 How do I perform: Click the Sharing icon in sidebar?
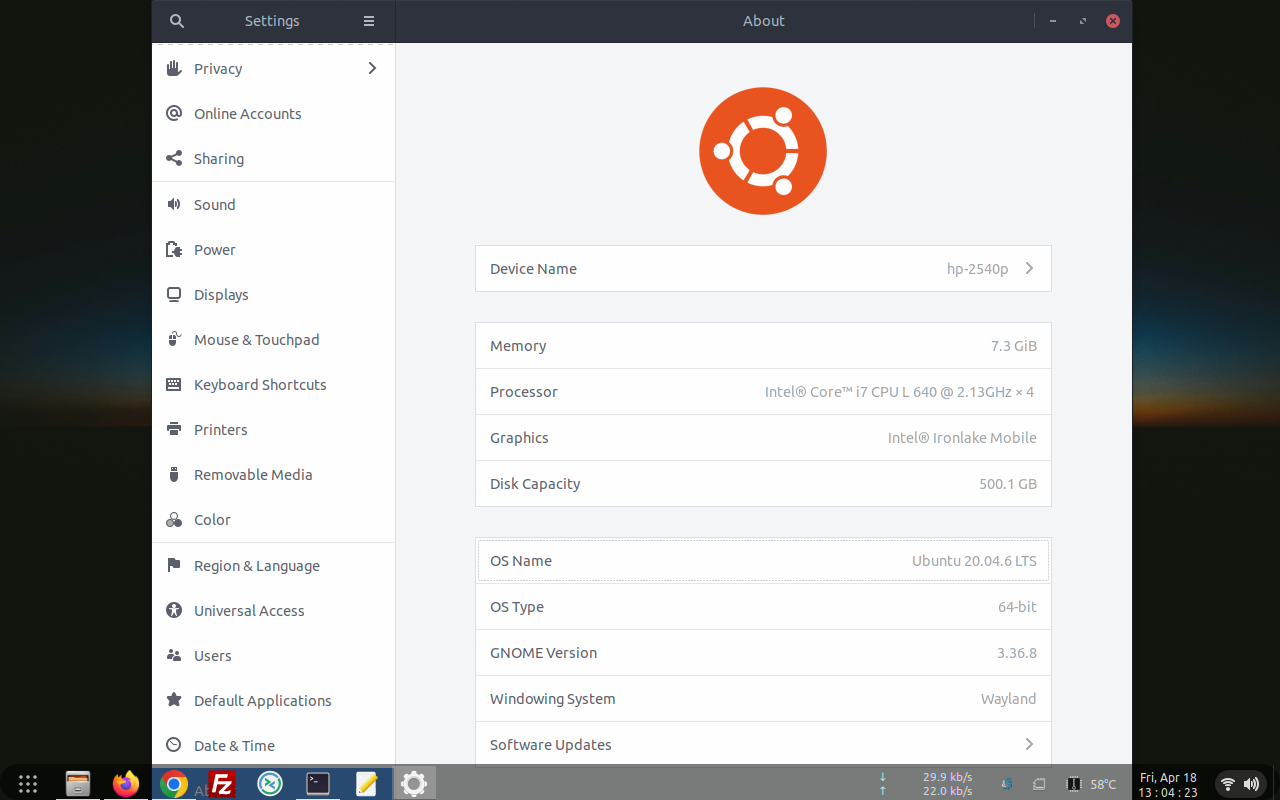click(x=174, y=158)
